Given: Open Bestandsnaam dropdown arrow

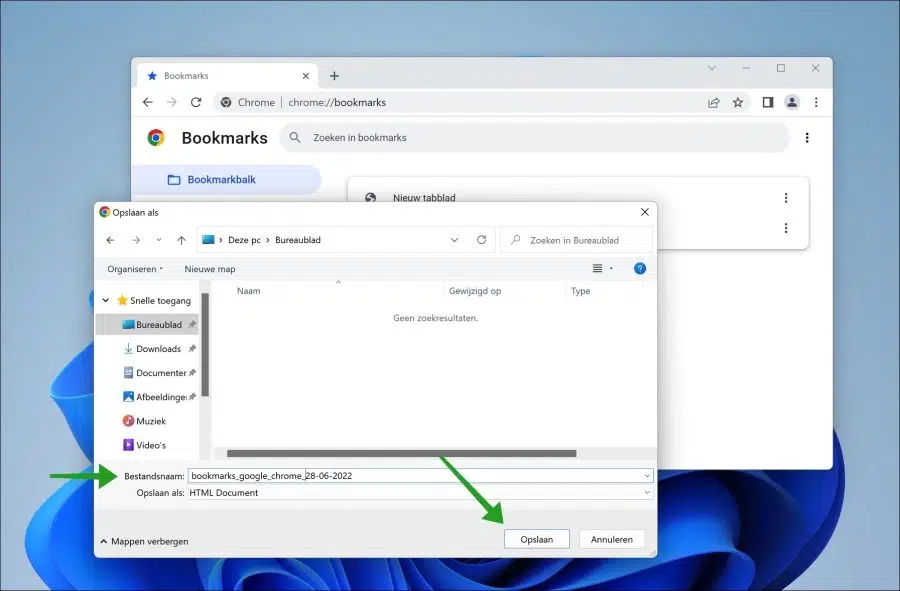Looking at the screenshot, I should pyautogui.click(x=647, y=476).
